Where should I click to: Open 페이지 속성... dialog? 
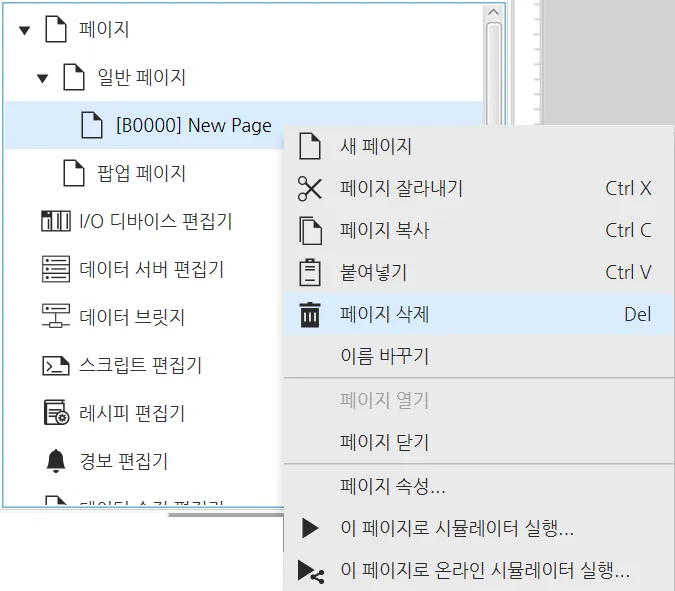(x=392, y=487)
